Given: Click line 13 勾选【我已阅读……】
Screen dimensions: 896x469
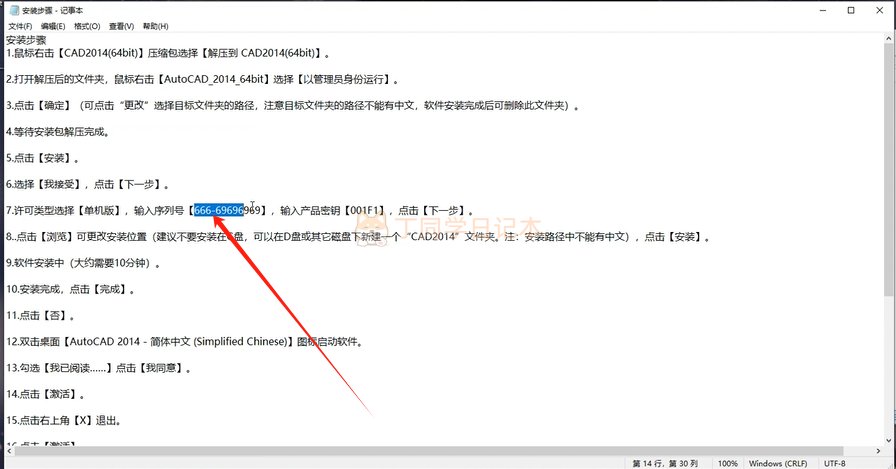Looking at the screenshot, I should point(98,368).
